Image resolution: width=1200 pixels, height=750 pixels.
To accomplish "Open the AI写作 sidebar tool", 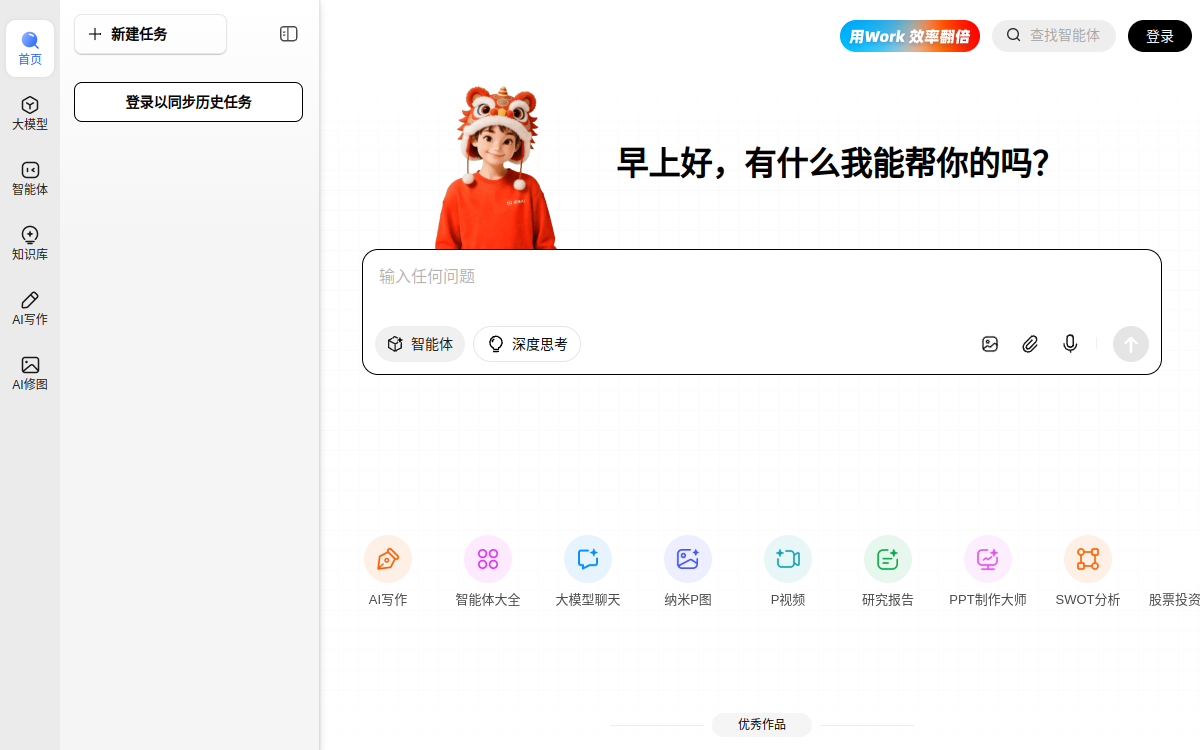I will click(x=30, y=309).
